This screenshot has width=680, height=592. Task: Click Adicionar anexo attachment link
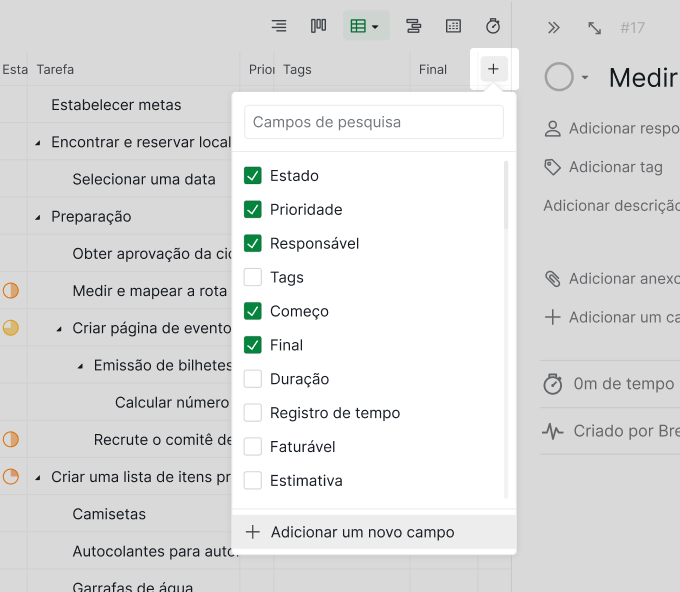click(624, 279)
